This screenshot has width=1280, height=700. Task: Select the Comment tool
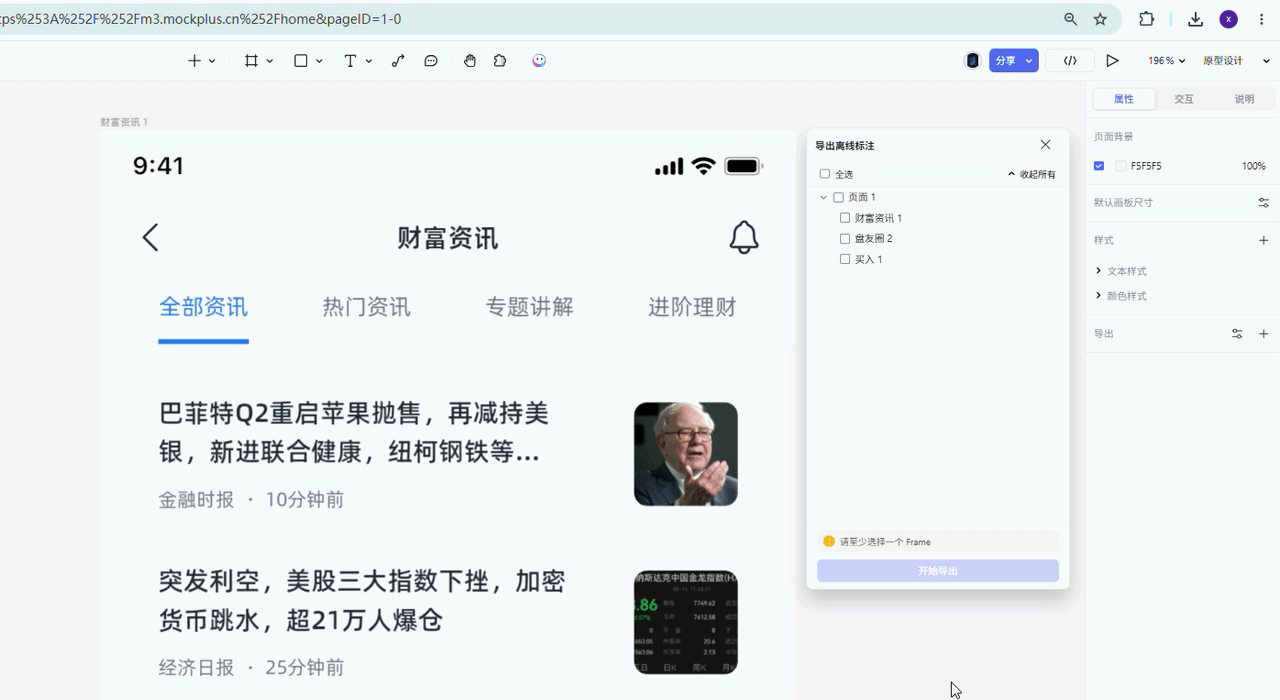[431, 61]
